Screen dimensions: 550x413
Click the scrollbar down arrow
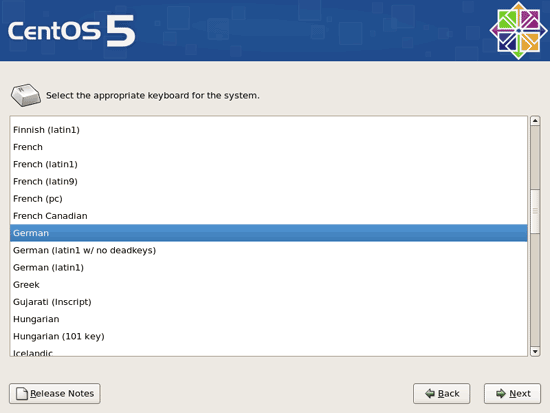coord(535,351)
